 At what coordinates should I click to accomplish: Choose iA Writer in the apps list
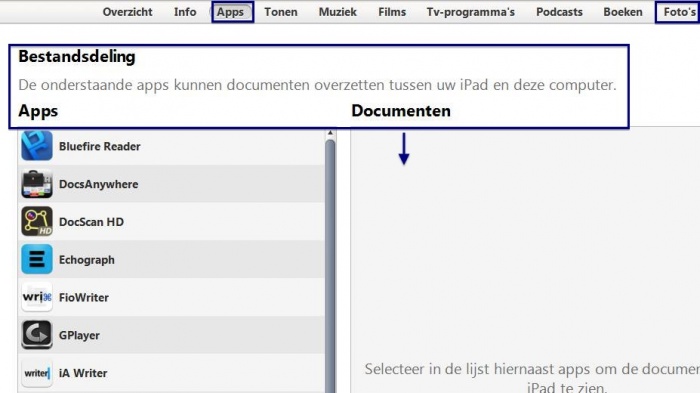(x=171, y=373)
